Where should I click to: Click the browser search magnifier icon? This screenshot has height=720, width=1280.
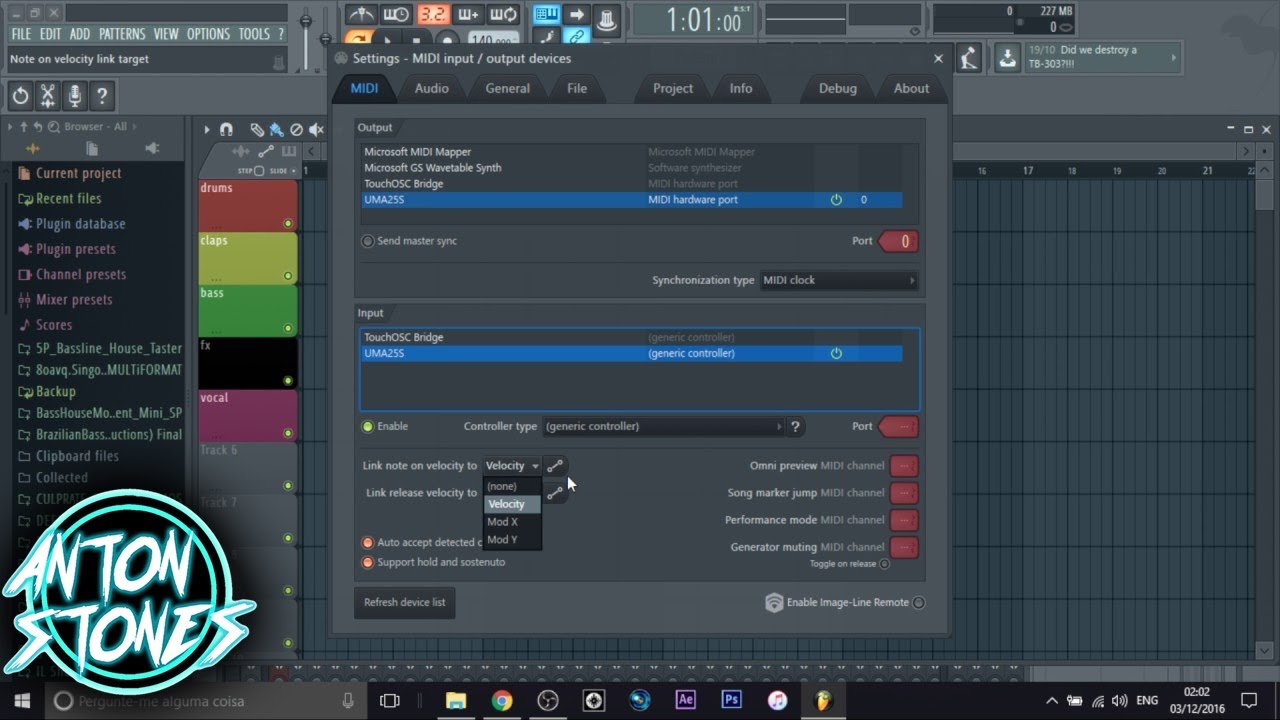53,127
